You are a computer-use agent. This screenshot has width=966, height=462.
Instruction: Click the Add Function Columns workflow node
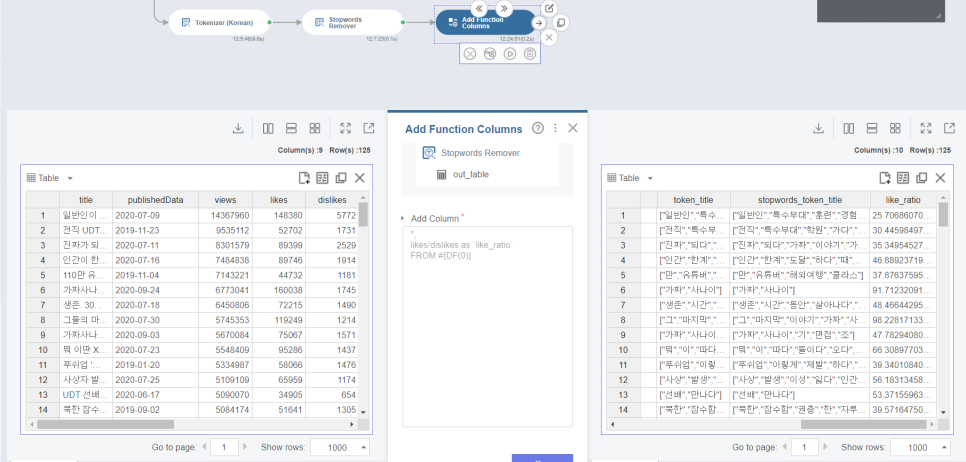click(486, 22)
